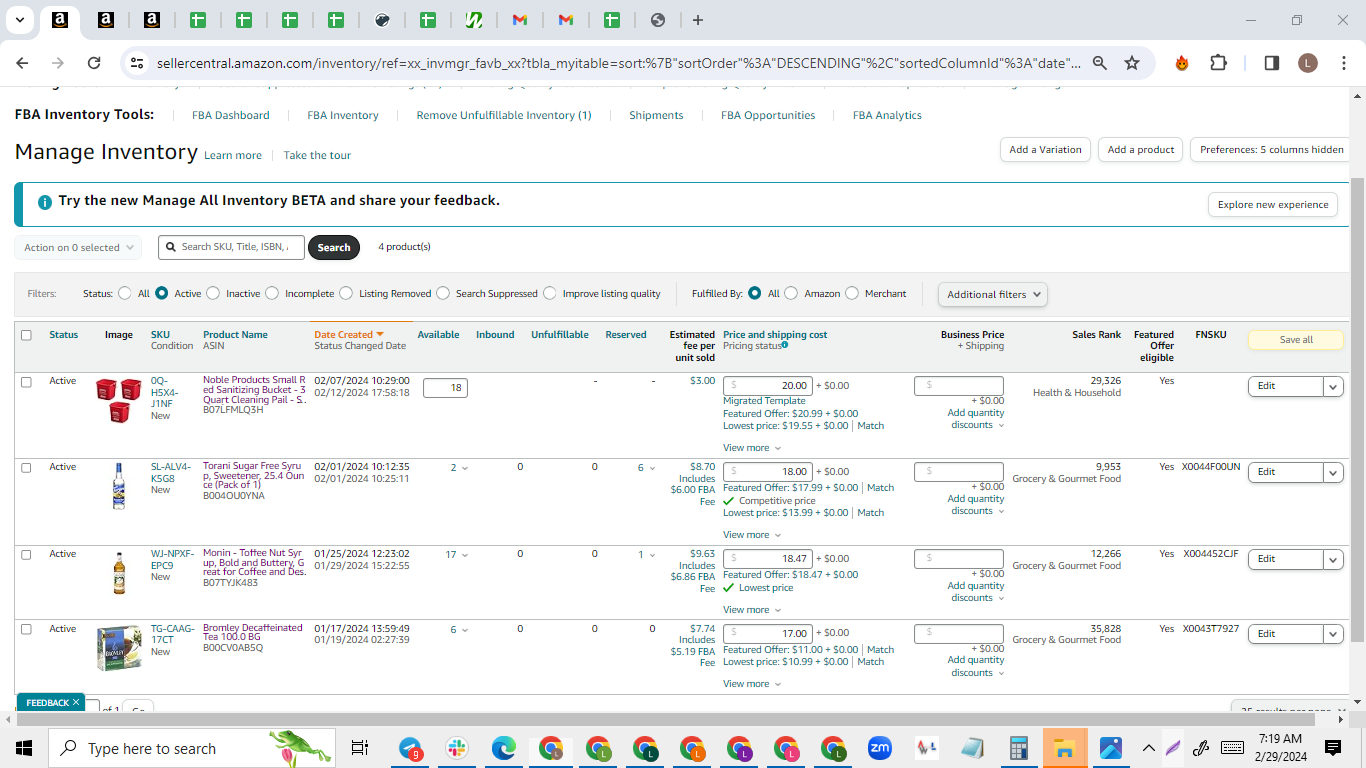
Task: Close the Feedback tab
Action: 76,703
